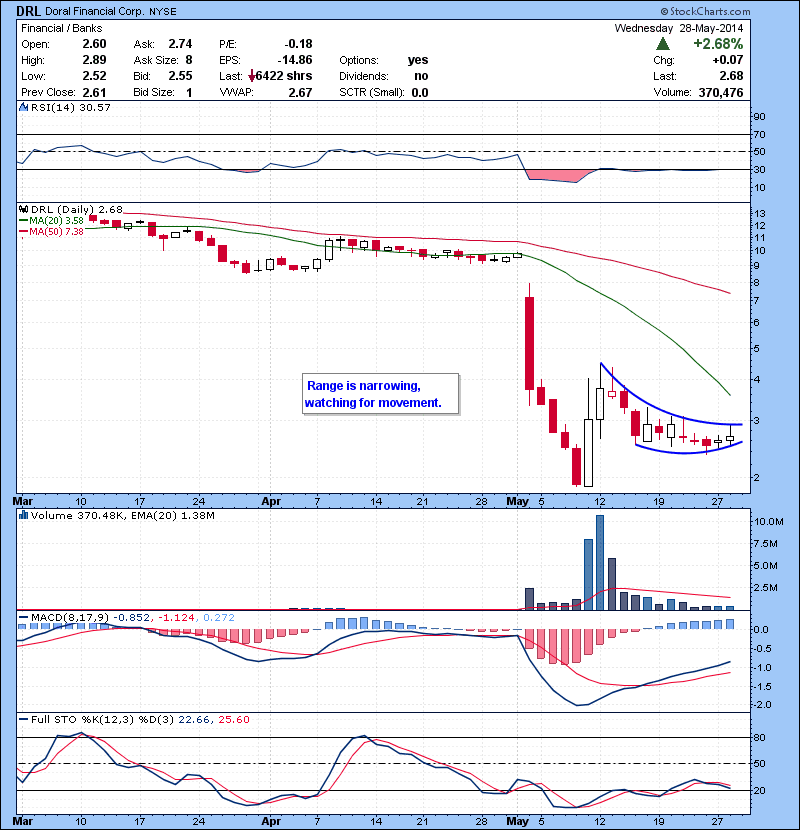Image resolution: width=800 pixels, height=830 pixels.
Task: Click the Apr label on price x-axis
Action: 271,501
